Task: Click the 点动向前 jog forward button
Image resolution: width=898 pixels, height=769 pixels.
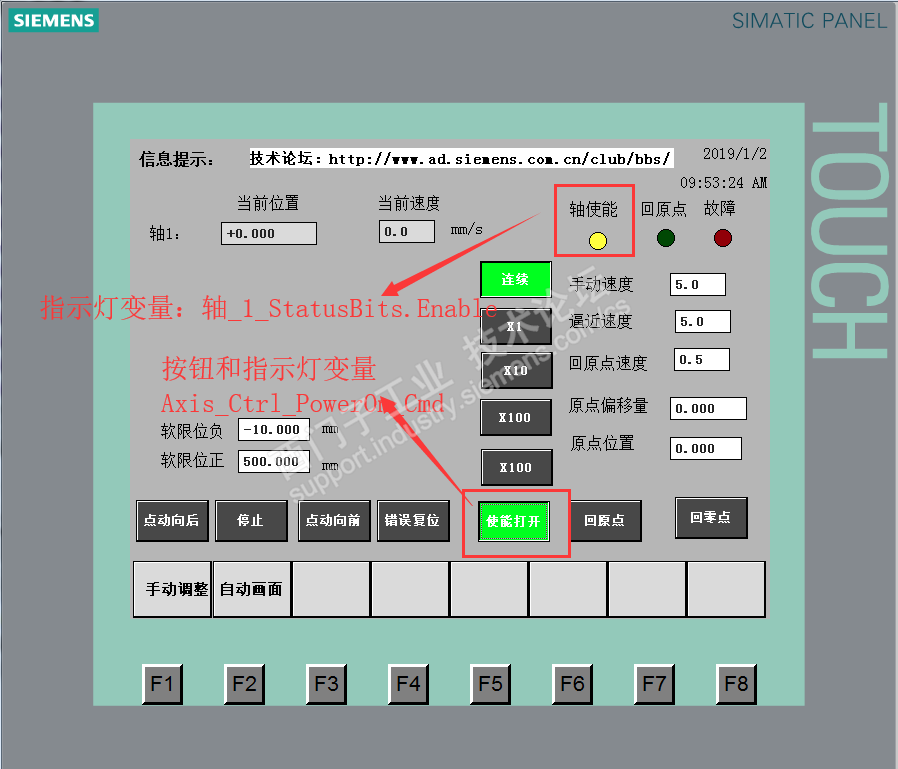Action: [x=334, y=520]
